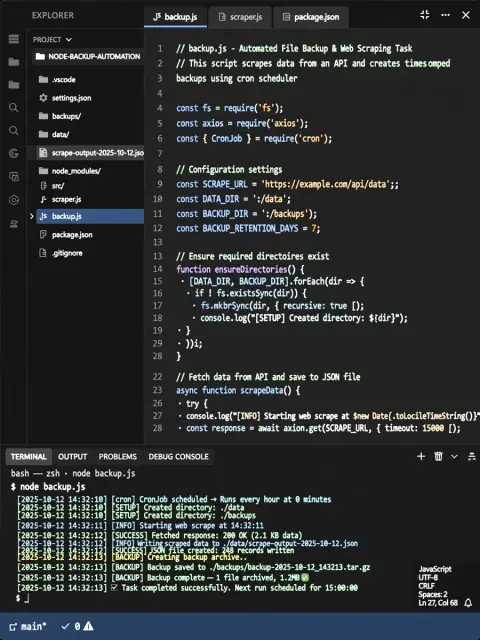The image size is (480, 640).
Task: Open the more actions ellipsis menu
Action: point(445,15)
